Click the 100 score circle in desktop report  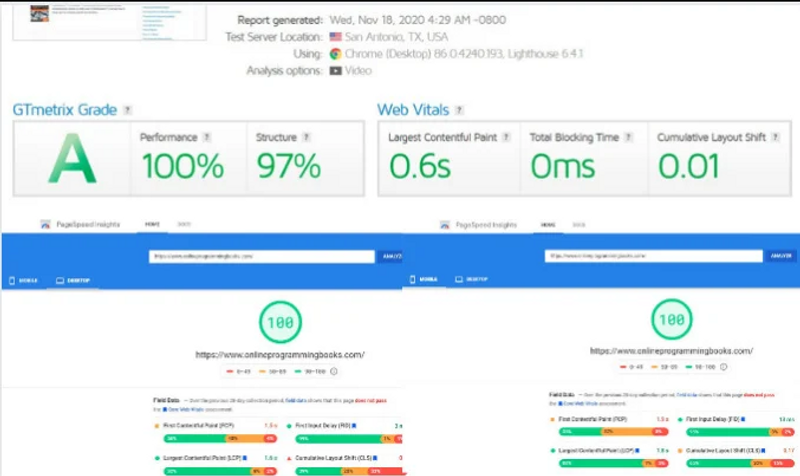point(280,322)
